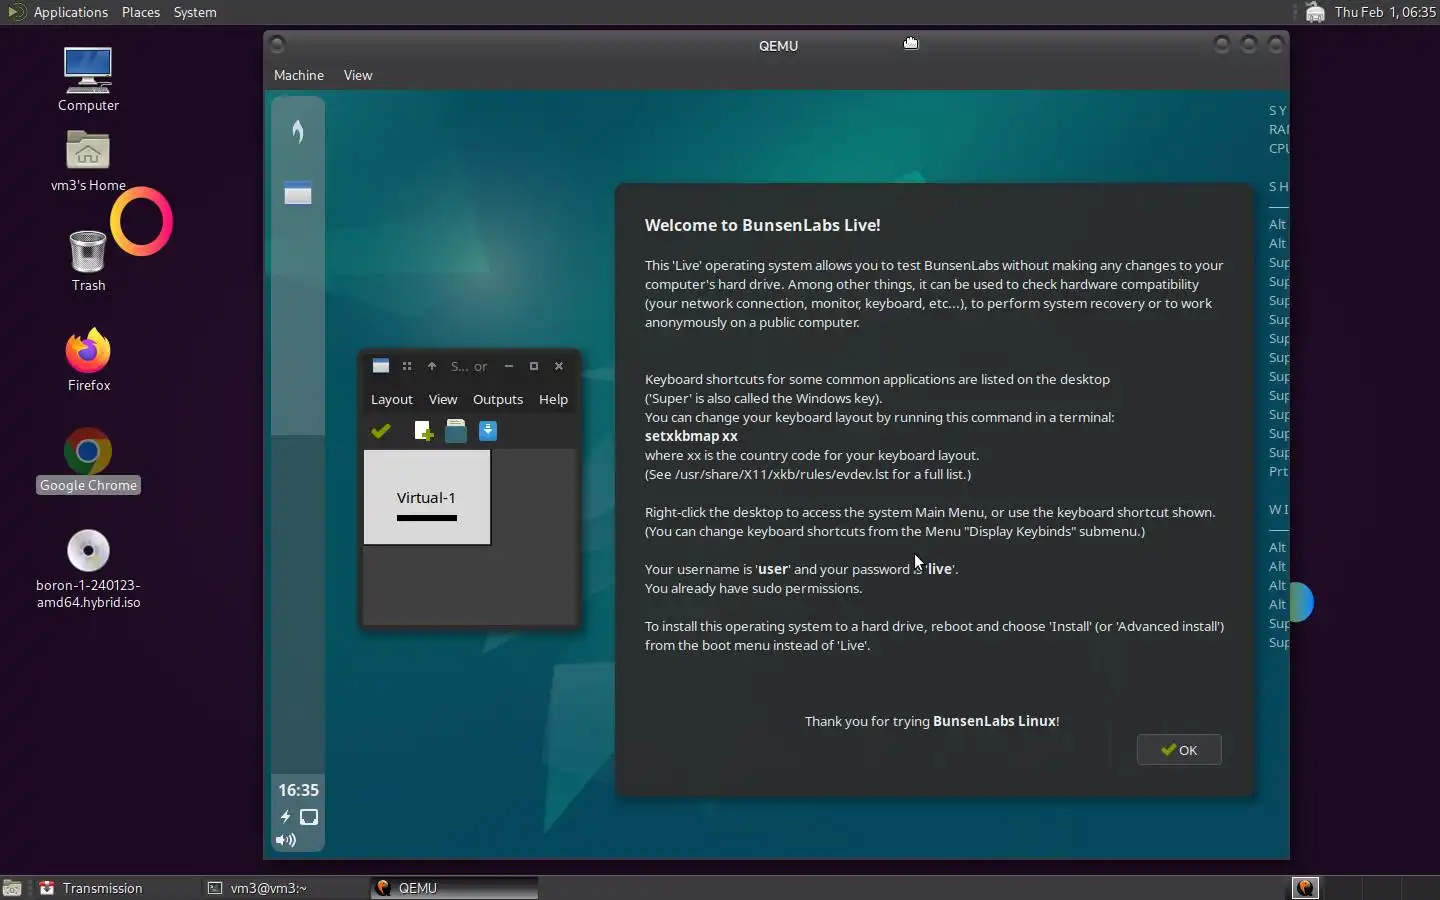Image resolution: width=1440 pixels, height=900 pixels.
Task: Save layout using the blue download icon
Action: tap(488, 431)
